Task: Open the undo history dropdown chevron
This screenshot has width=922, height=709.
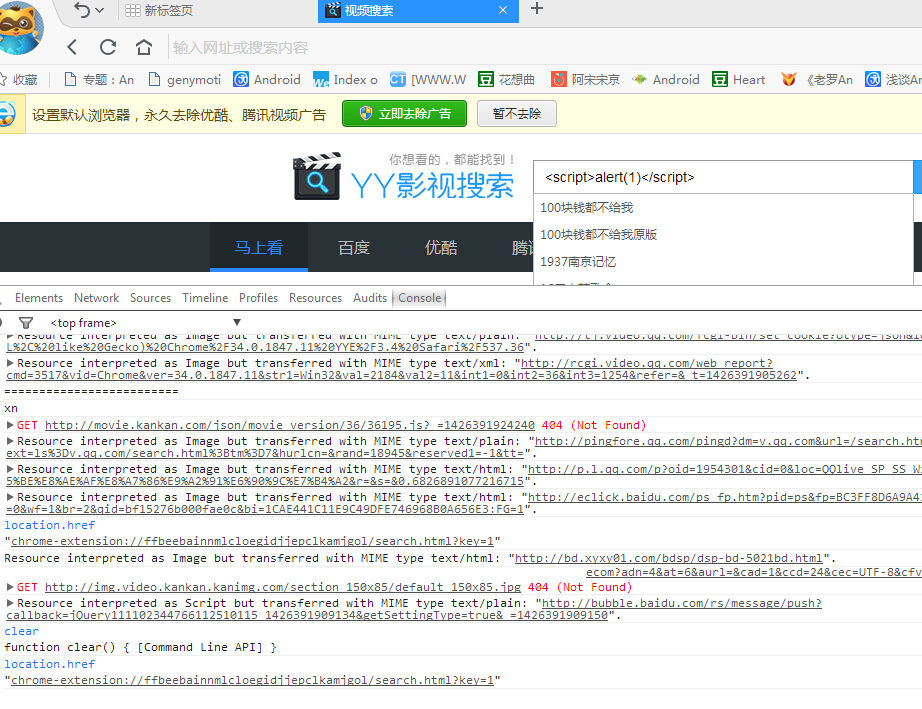Action: (x=99, y=10)
